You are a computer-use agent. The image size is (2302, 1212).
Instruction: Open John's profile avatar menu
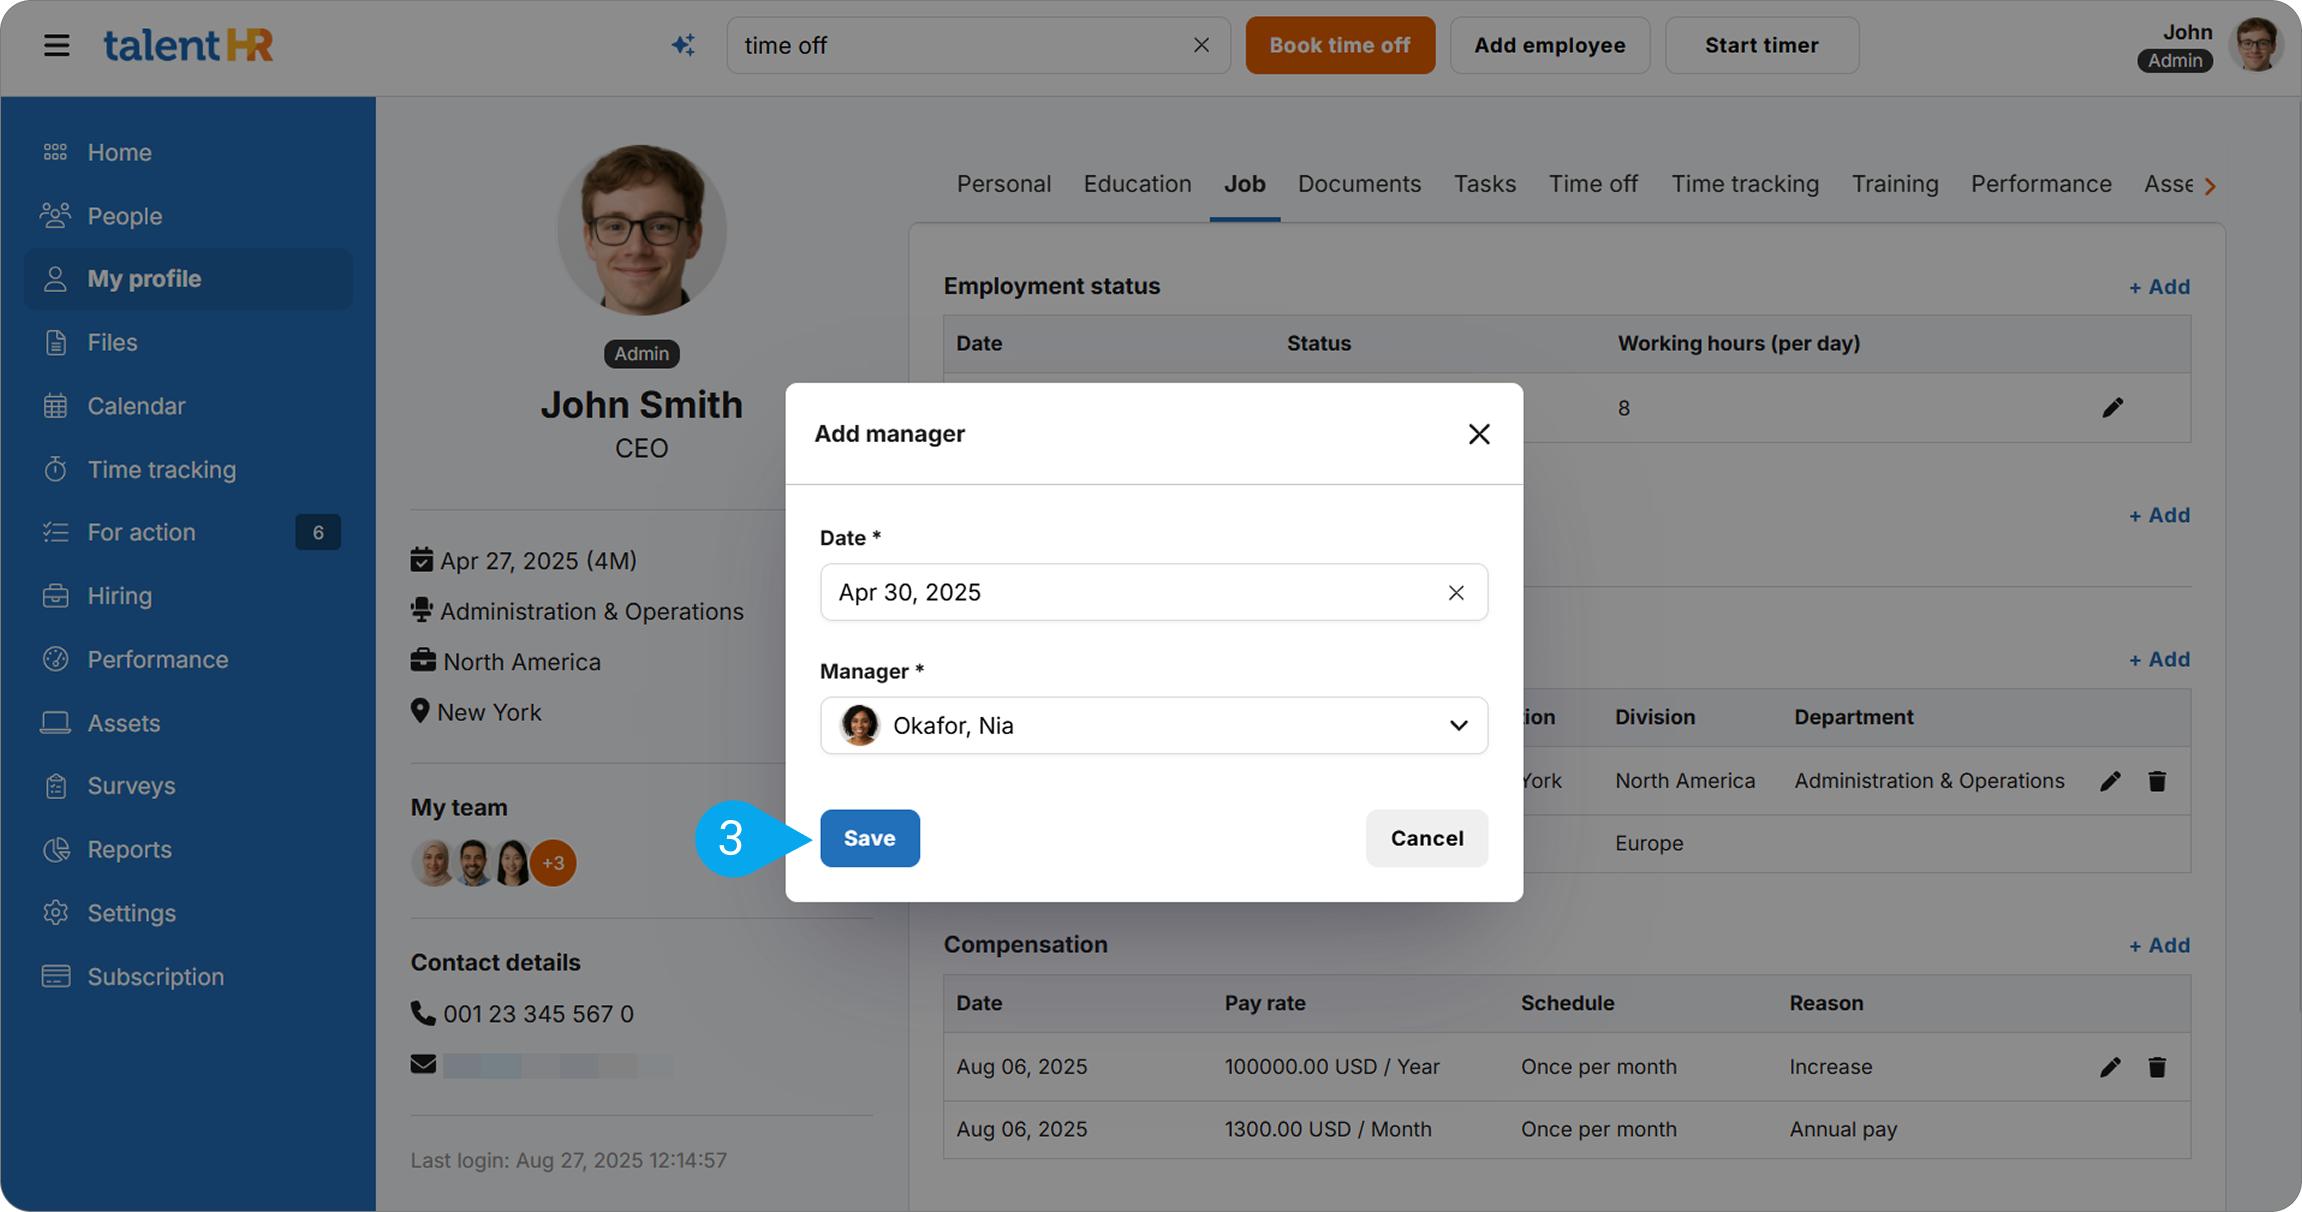(x=2257, y=44)
